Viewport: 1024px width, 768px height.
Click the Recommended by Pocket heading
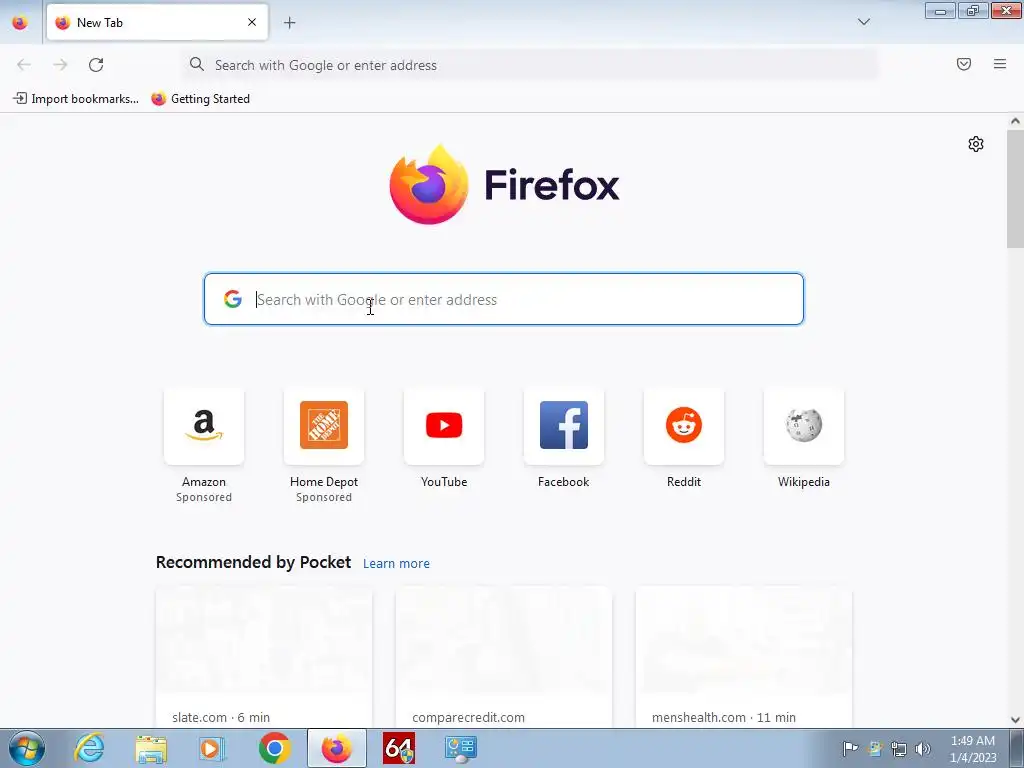(253, 562)
